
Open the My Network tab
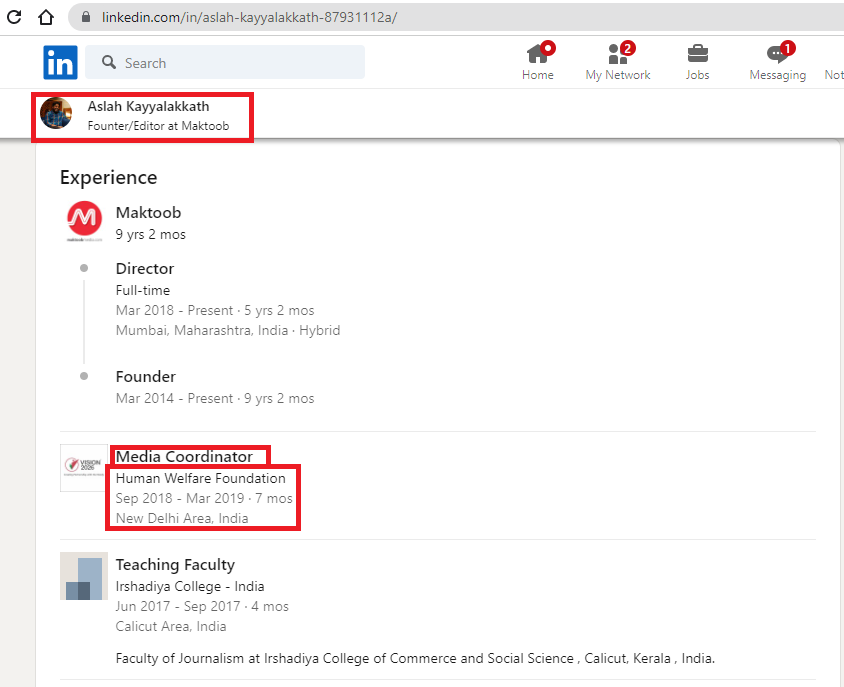[x=618, y=61]
